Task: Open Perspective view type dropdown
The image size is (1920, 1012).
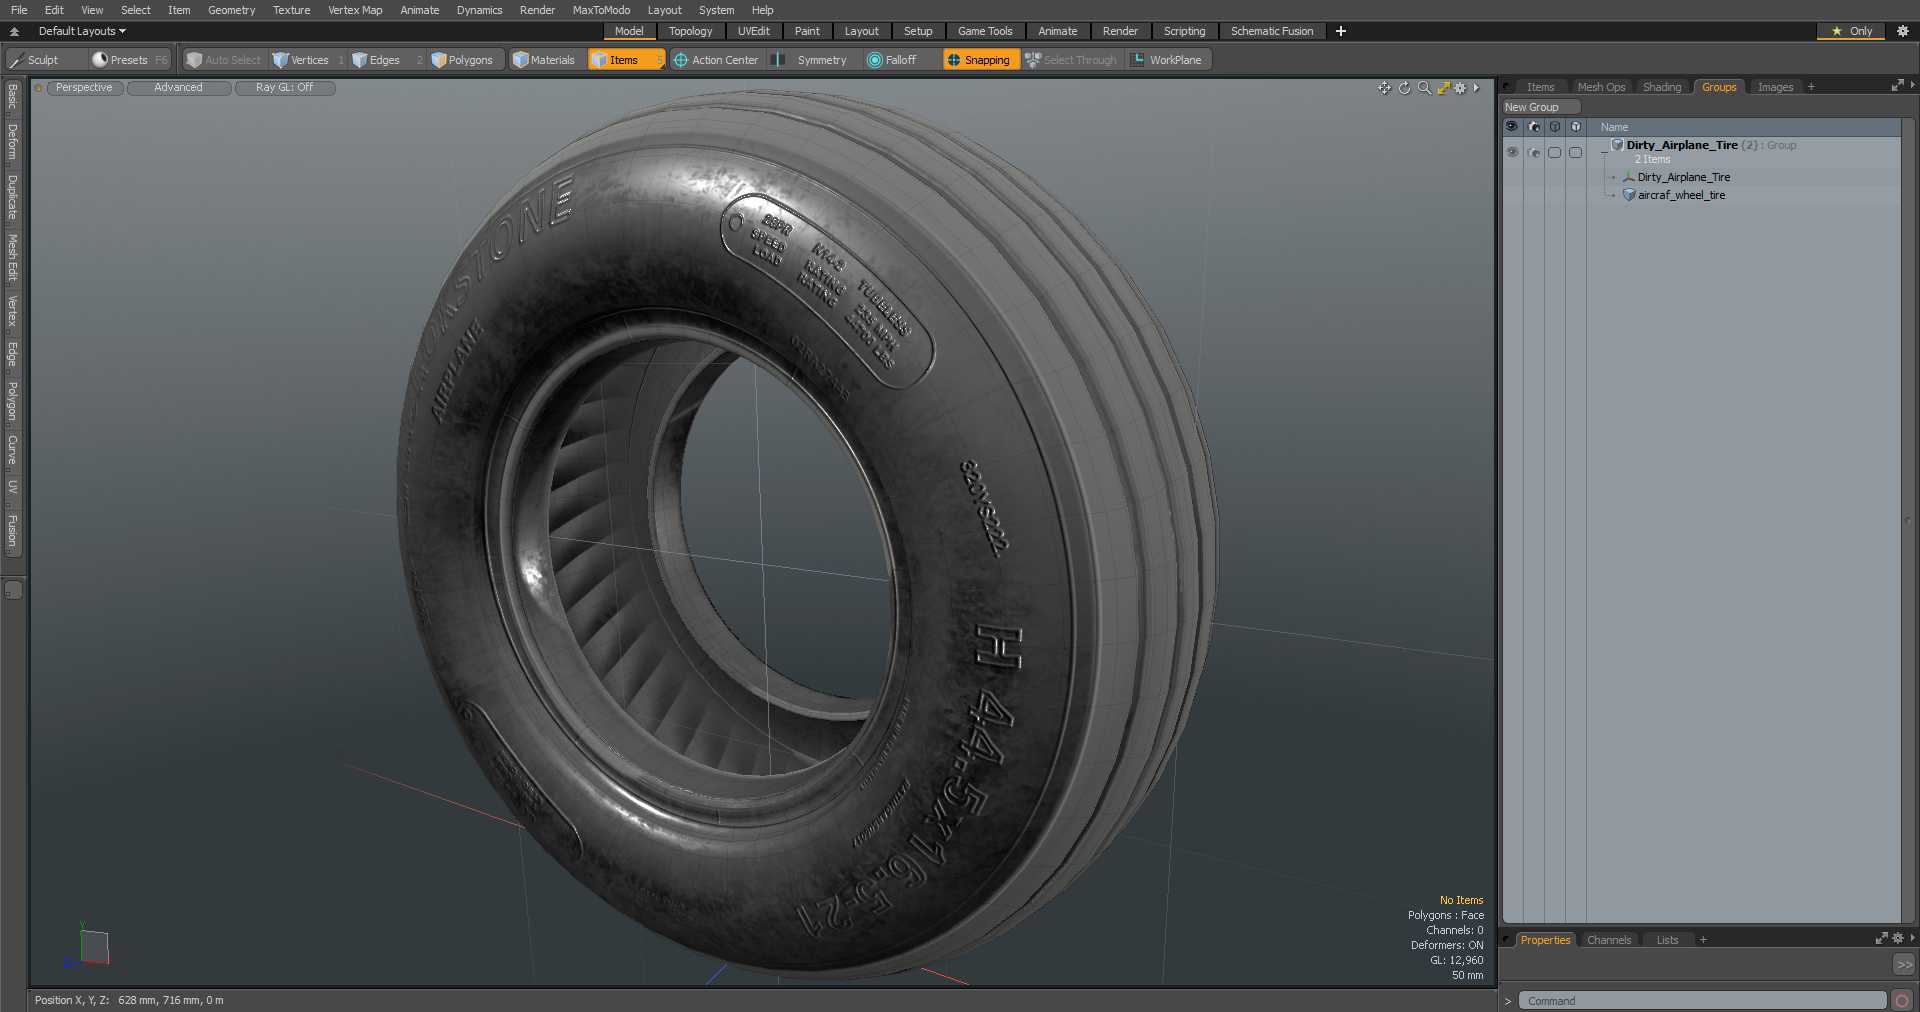Action: click(x=84, y=88)
